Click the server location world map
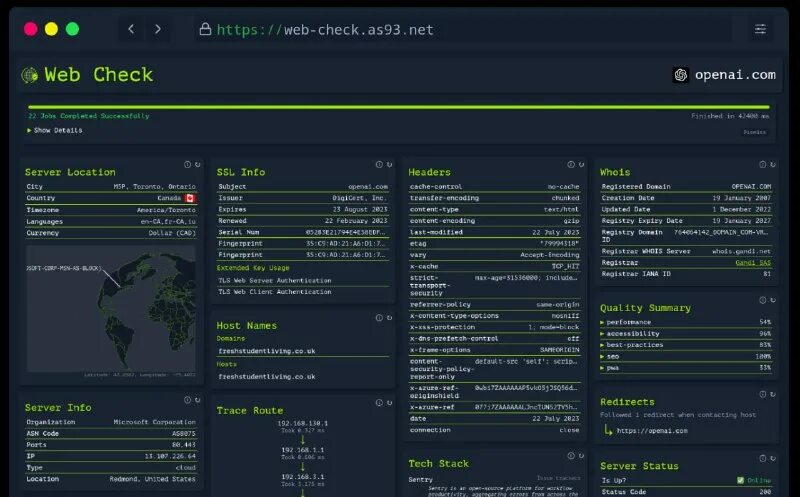The width and height of the screenshot is (800, 497). click(111, 309)
